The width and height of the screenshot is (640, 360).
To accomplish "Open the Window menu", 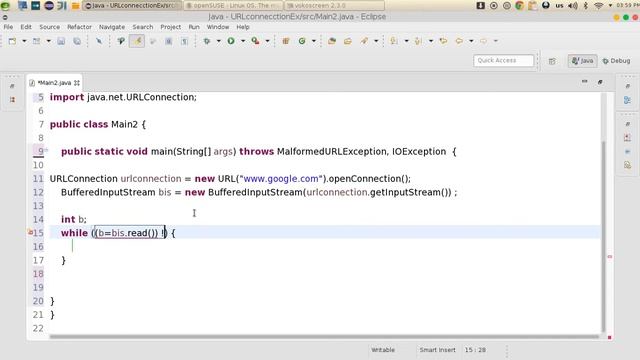I will click(x=218, y=27).
